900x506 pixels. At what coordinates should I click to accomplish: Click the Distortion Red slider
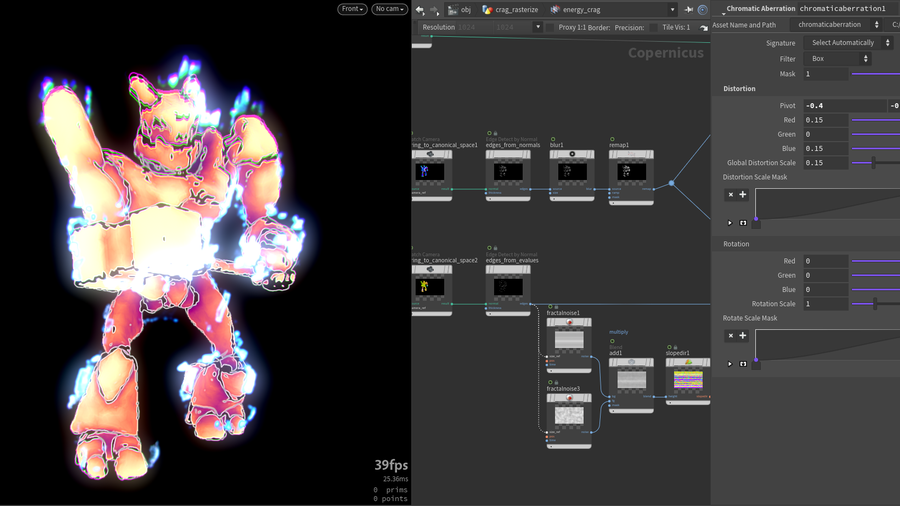click(x=876, y=120)
